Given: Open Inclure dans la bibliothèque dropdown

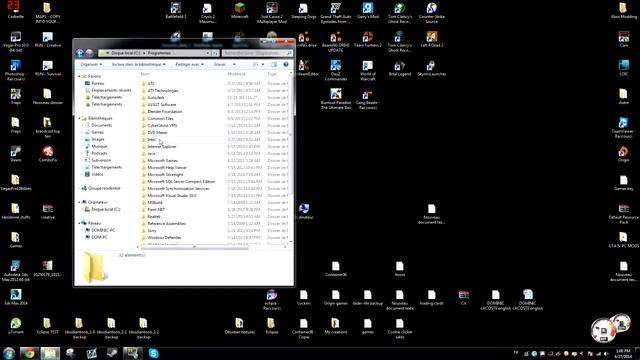Looking at the screenshot, I should [139, 64].
